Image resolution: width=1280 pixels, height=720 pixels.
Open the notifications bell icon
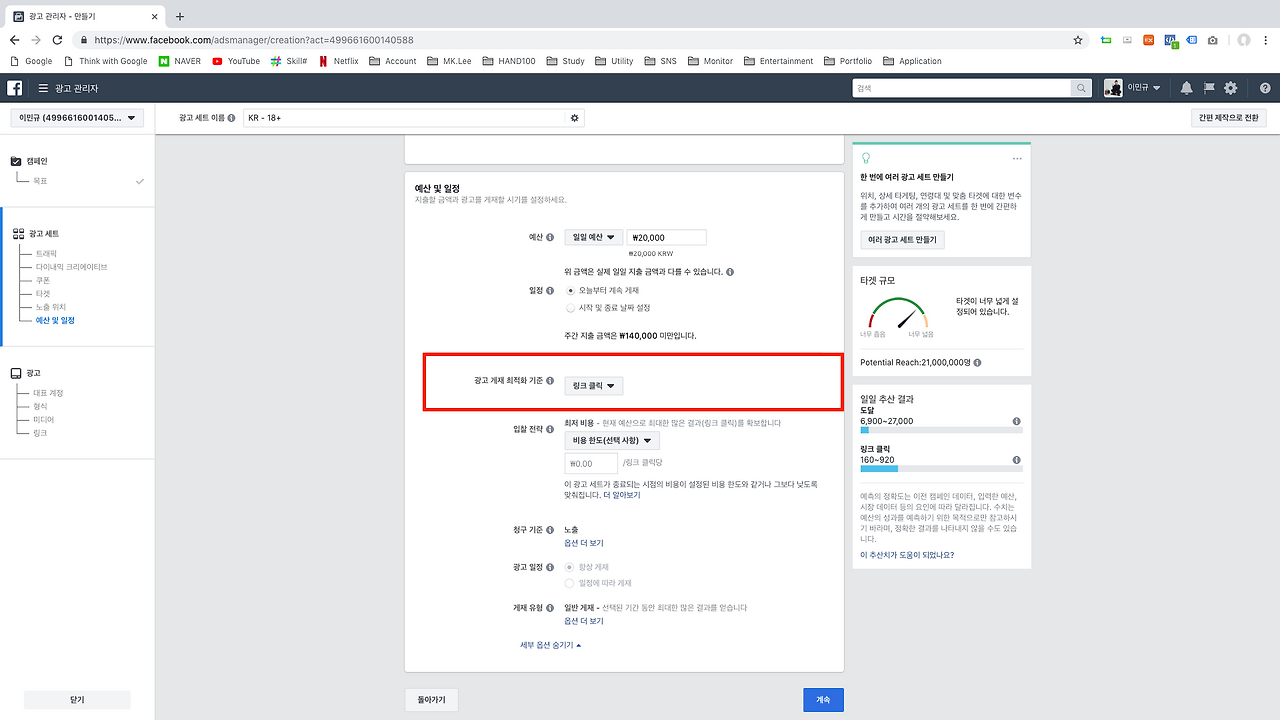point(1186,88)
